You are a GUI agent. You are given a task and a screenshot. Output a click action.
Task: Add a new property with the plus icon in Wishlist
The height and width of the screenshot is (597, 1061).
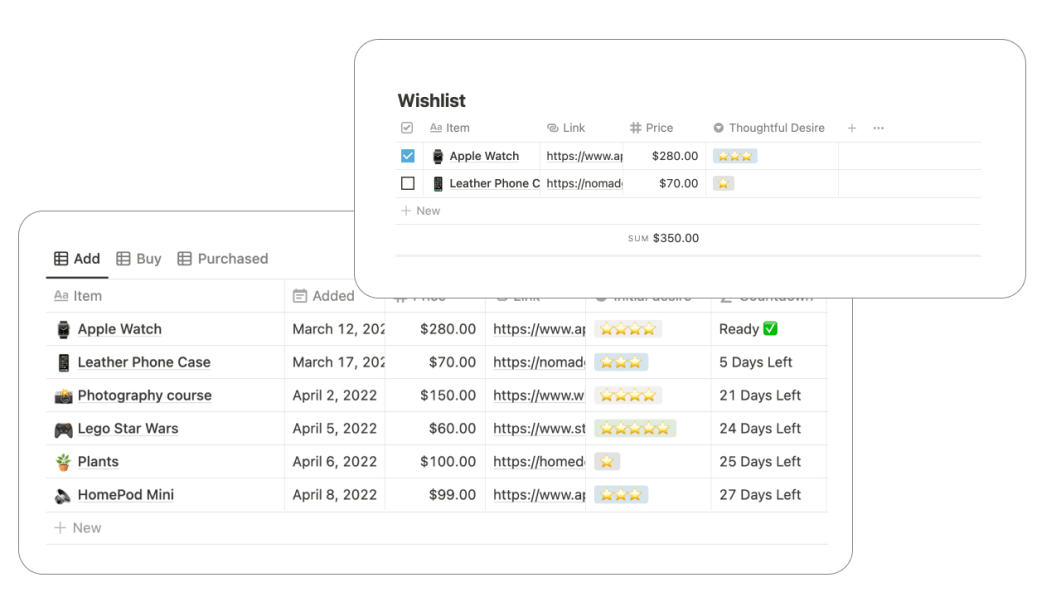(x=852, y=128)
